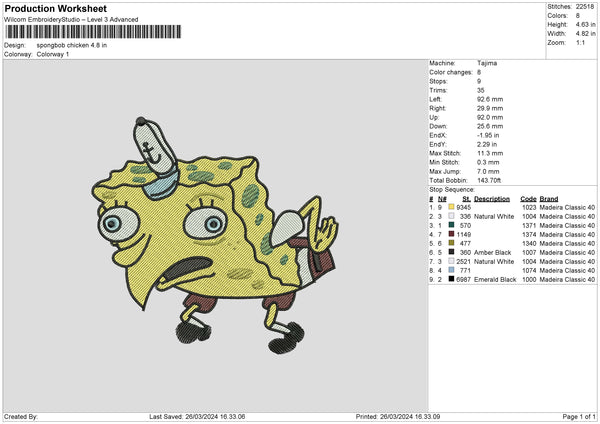The width and height of the screenshot is (600, 424).
Task: Click the 'Created By:' footer label
Action: point(21,417)
